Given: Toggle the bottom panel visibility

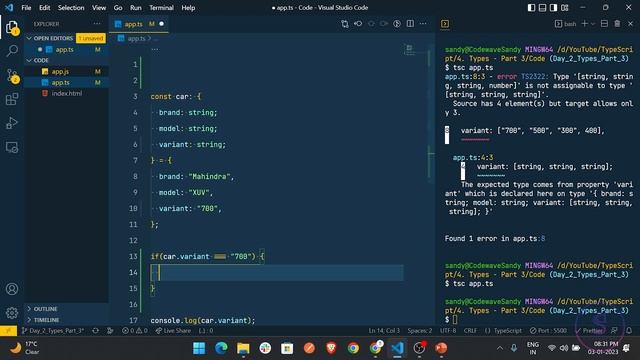Looking at the screenshot, I should click(542, 8).
